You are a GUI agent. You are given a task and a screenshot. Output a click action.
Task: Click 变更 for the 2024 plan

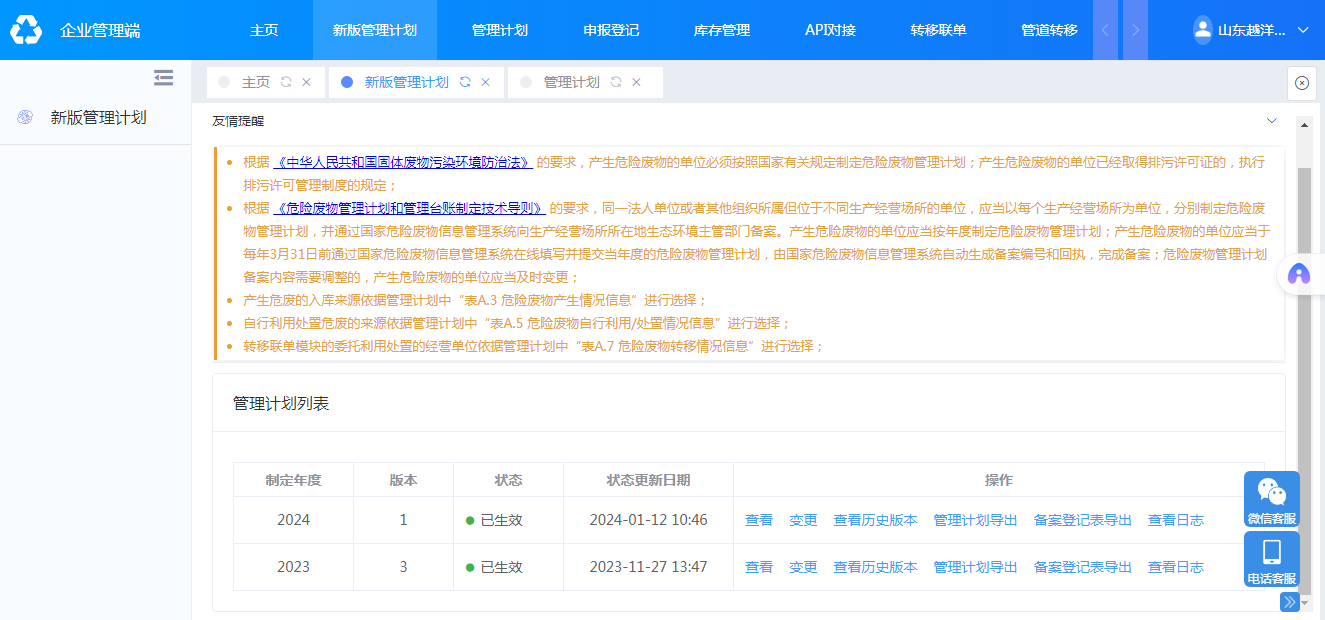pyautogui.click(x=803, y=520)
